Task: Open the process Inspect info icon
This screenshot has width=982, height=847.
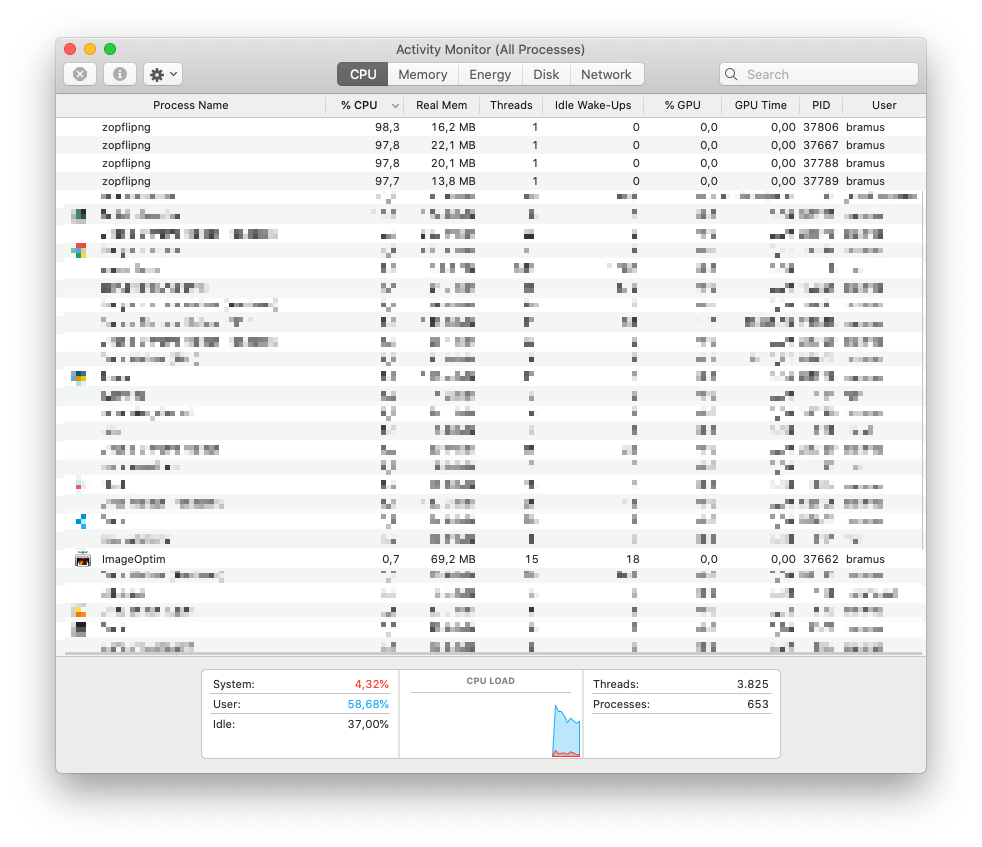Action: [x=120, y=75]
